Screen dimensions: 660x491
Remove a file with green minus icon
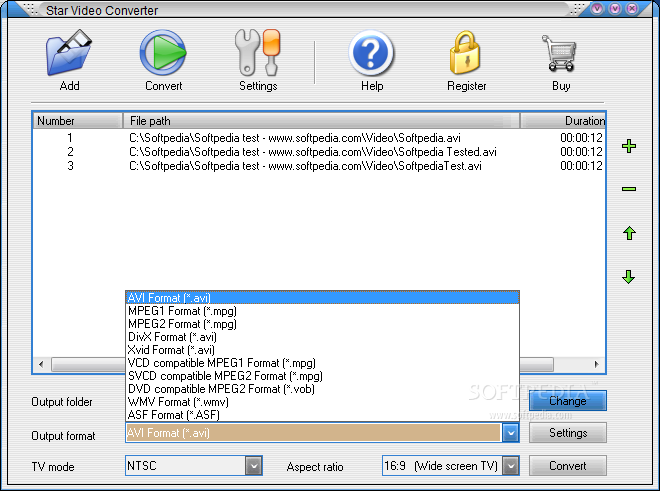[629, 189]
